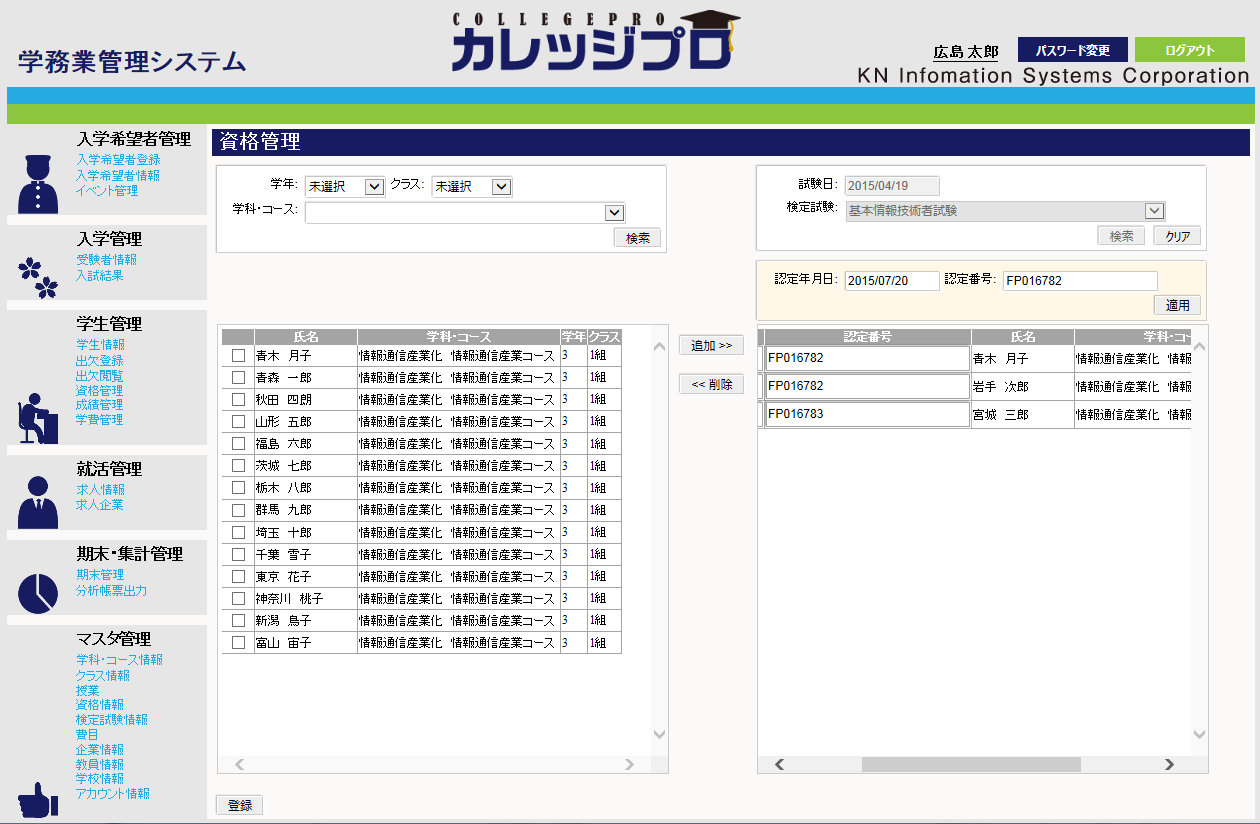Click the 広島 太郎 user name link

[x=966, y=51]
